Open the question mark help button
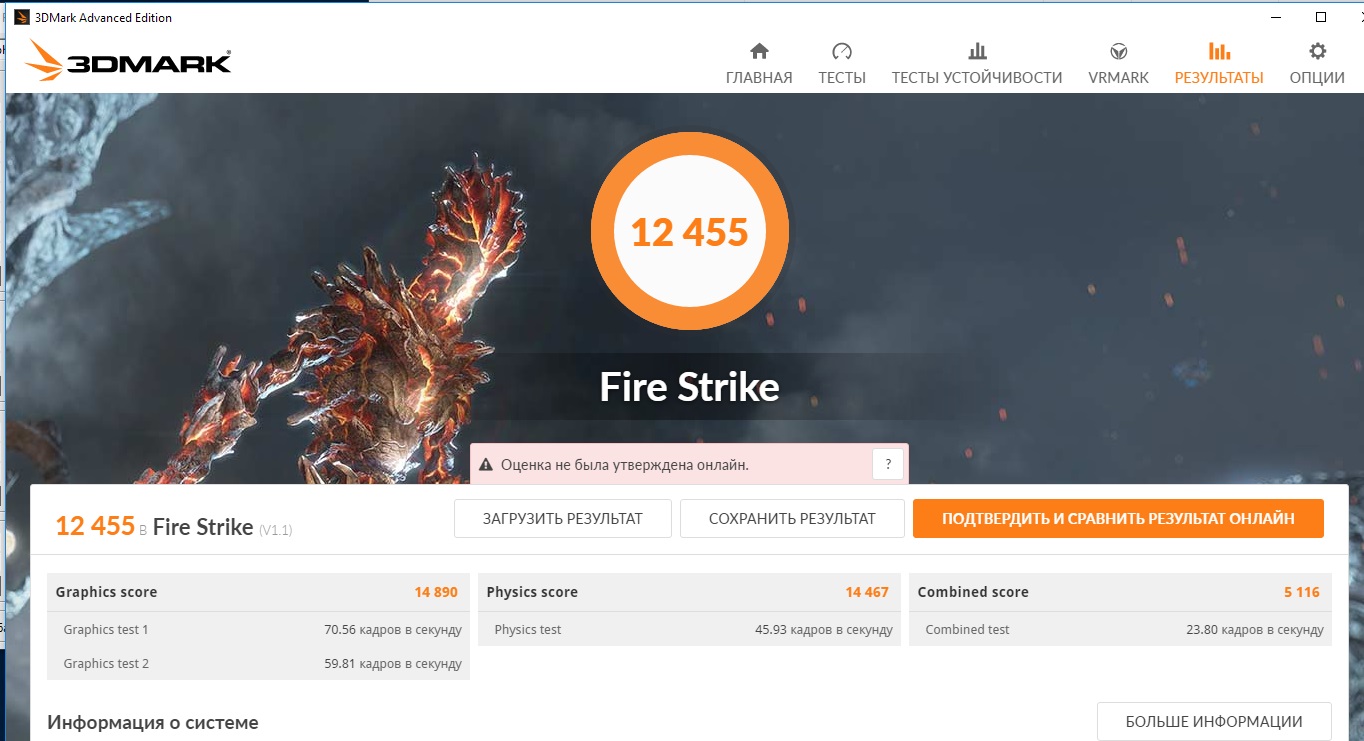 pos(888,464)
